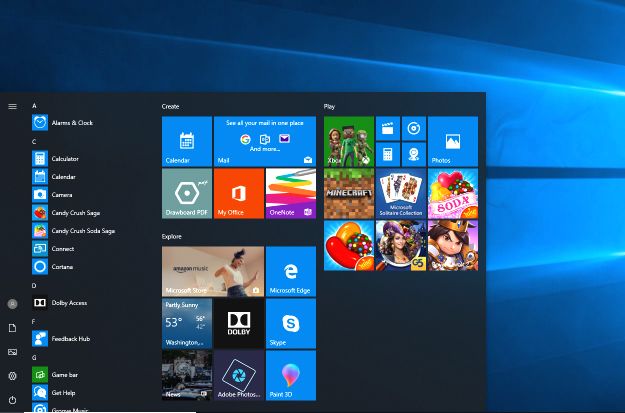Launch the My Office tile
This screenshot has width=625, height=413.
coord(239,193)
